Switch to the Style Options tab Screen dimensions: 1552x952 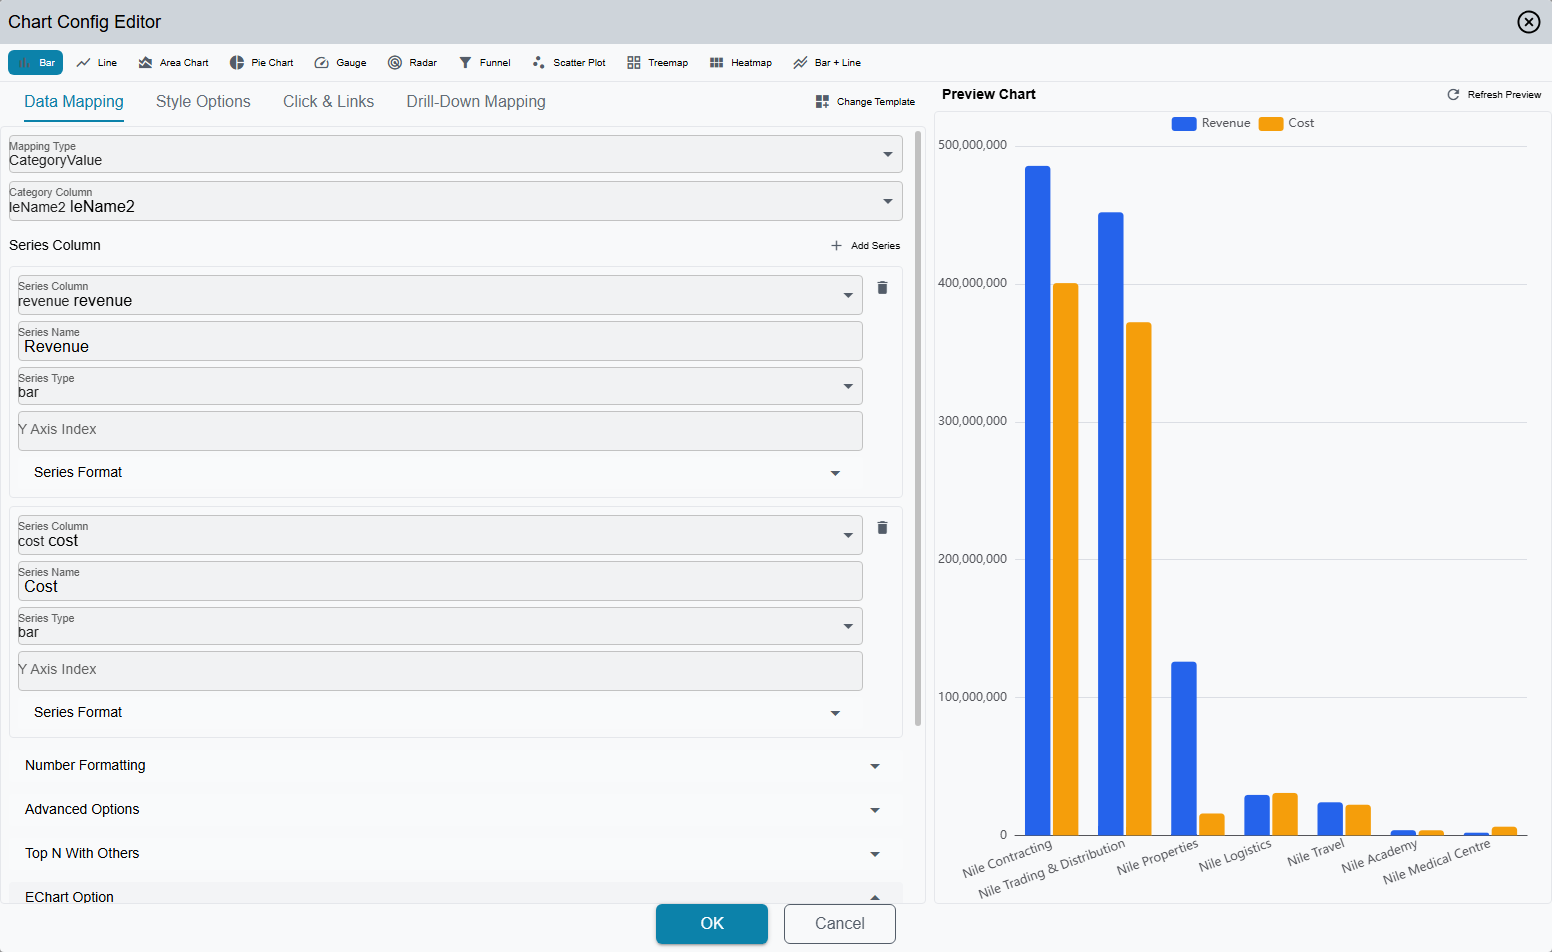point(203,102)
